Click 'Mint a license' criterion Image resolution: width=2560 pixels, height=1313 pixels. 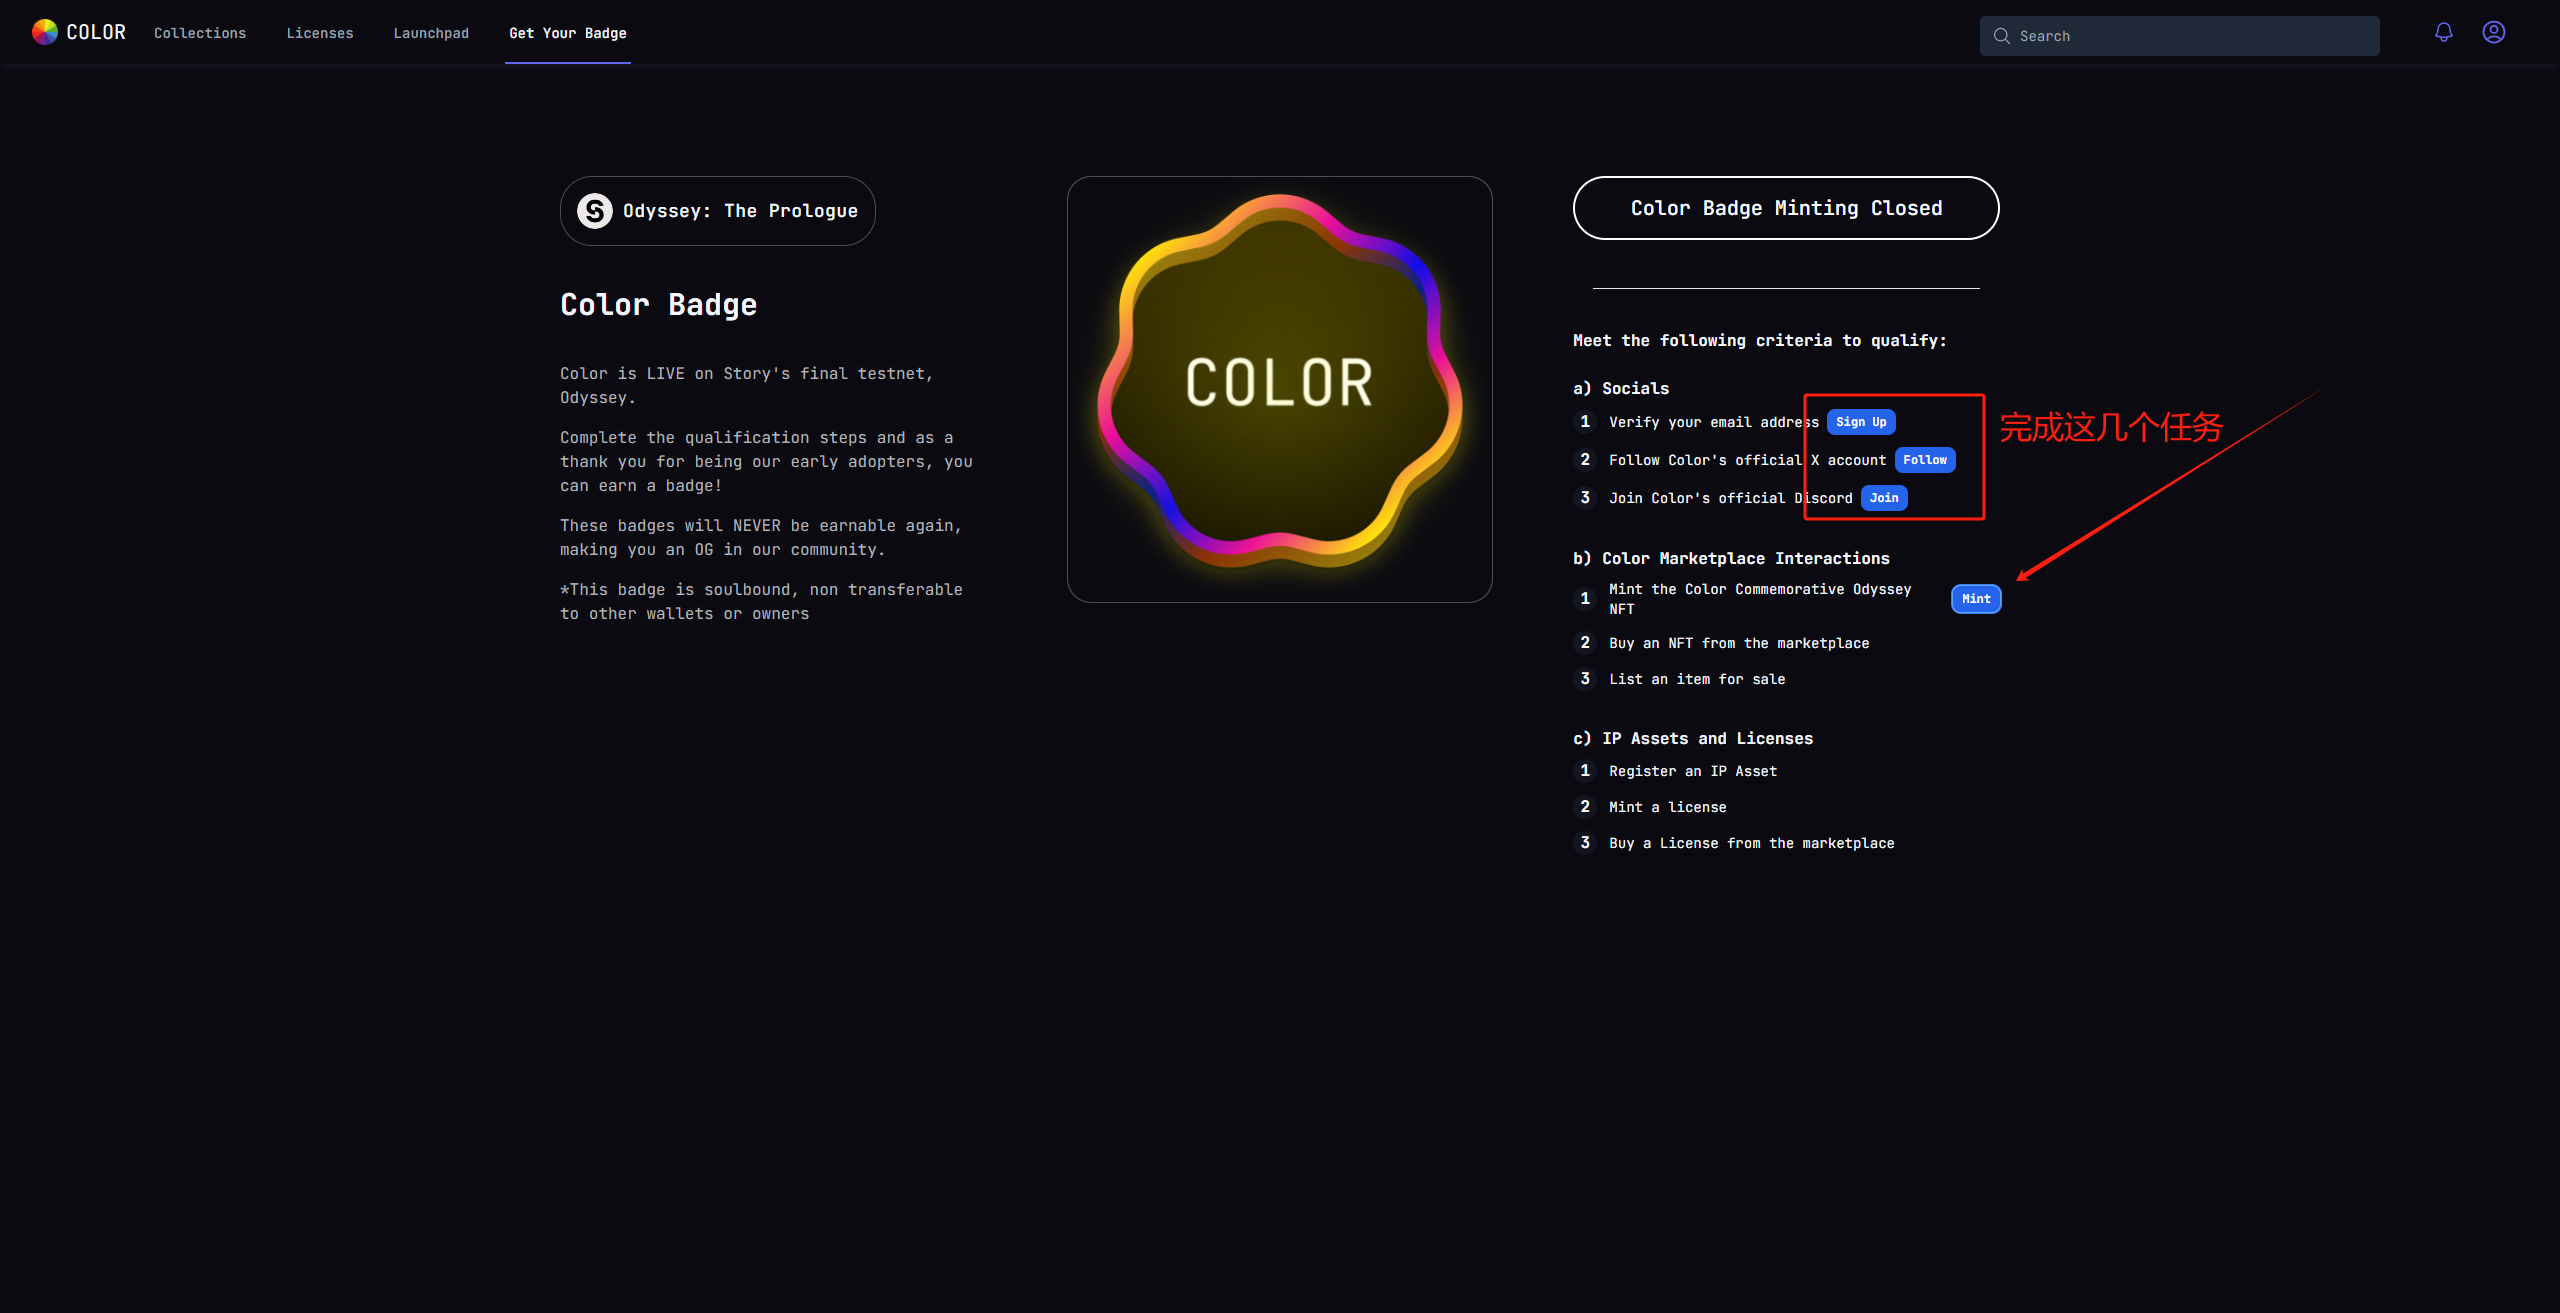(1668, 807)
